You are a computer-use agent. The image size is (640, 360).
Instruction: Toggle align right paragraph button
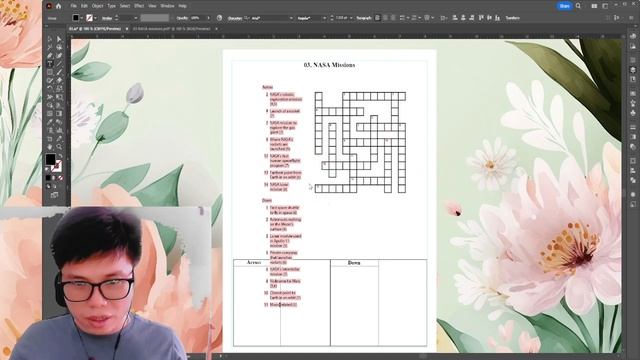coord(393,18)
